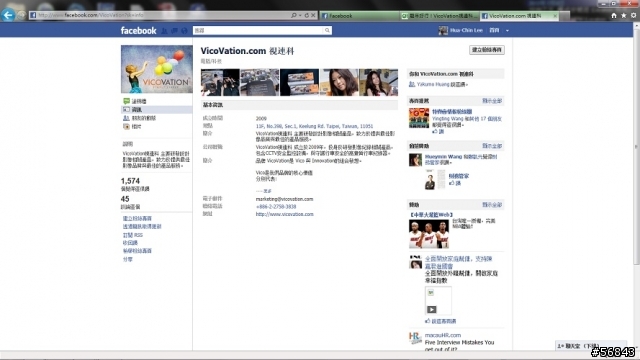Click the play icon in the sponsored video box

click(x=431, y=309)
